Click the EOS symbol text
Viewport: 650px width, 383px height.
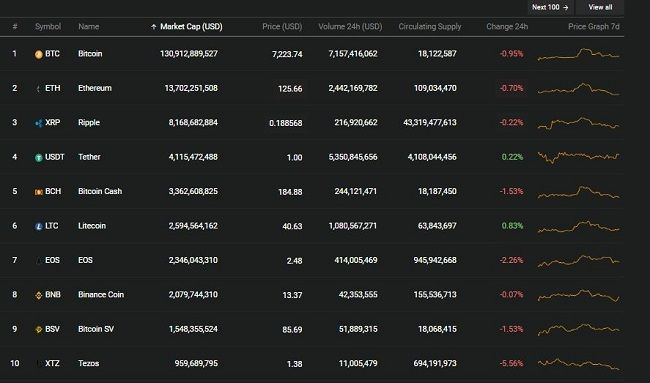(x=52, y=260)
